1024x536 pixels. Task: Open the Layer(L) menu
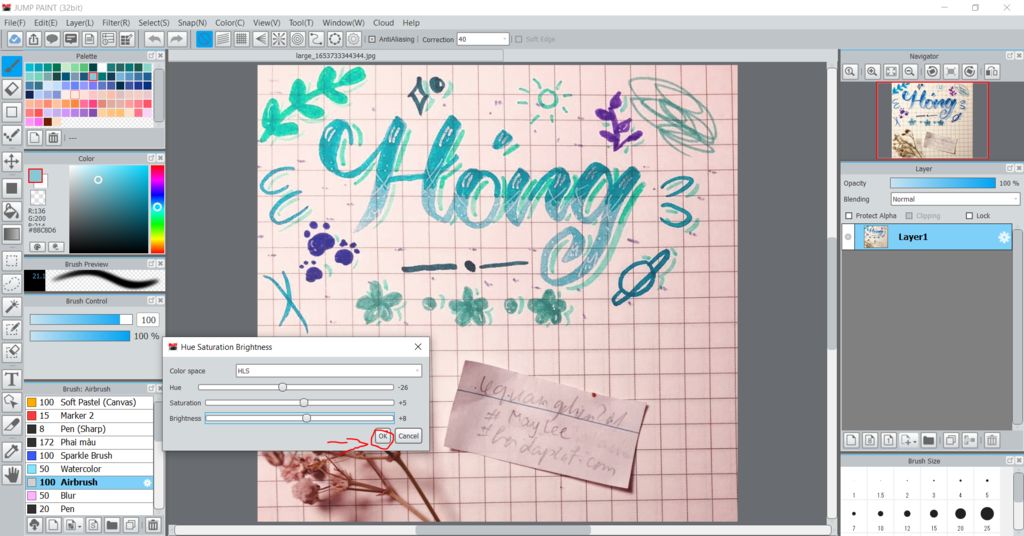click(80, 22)
